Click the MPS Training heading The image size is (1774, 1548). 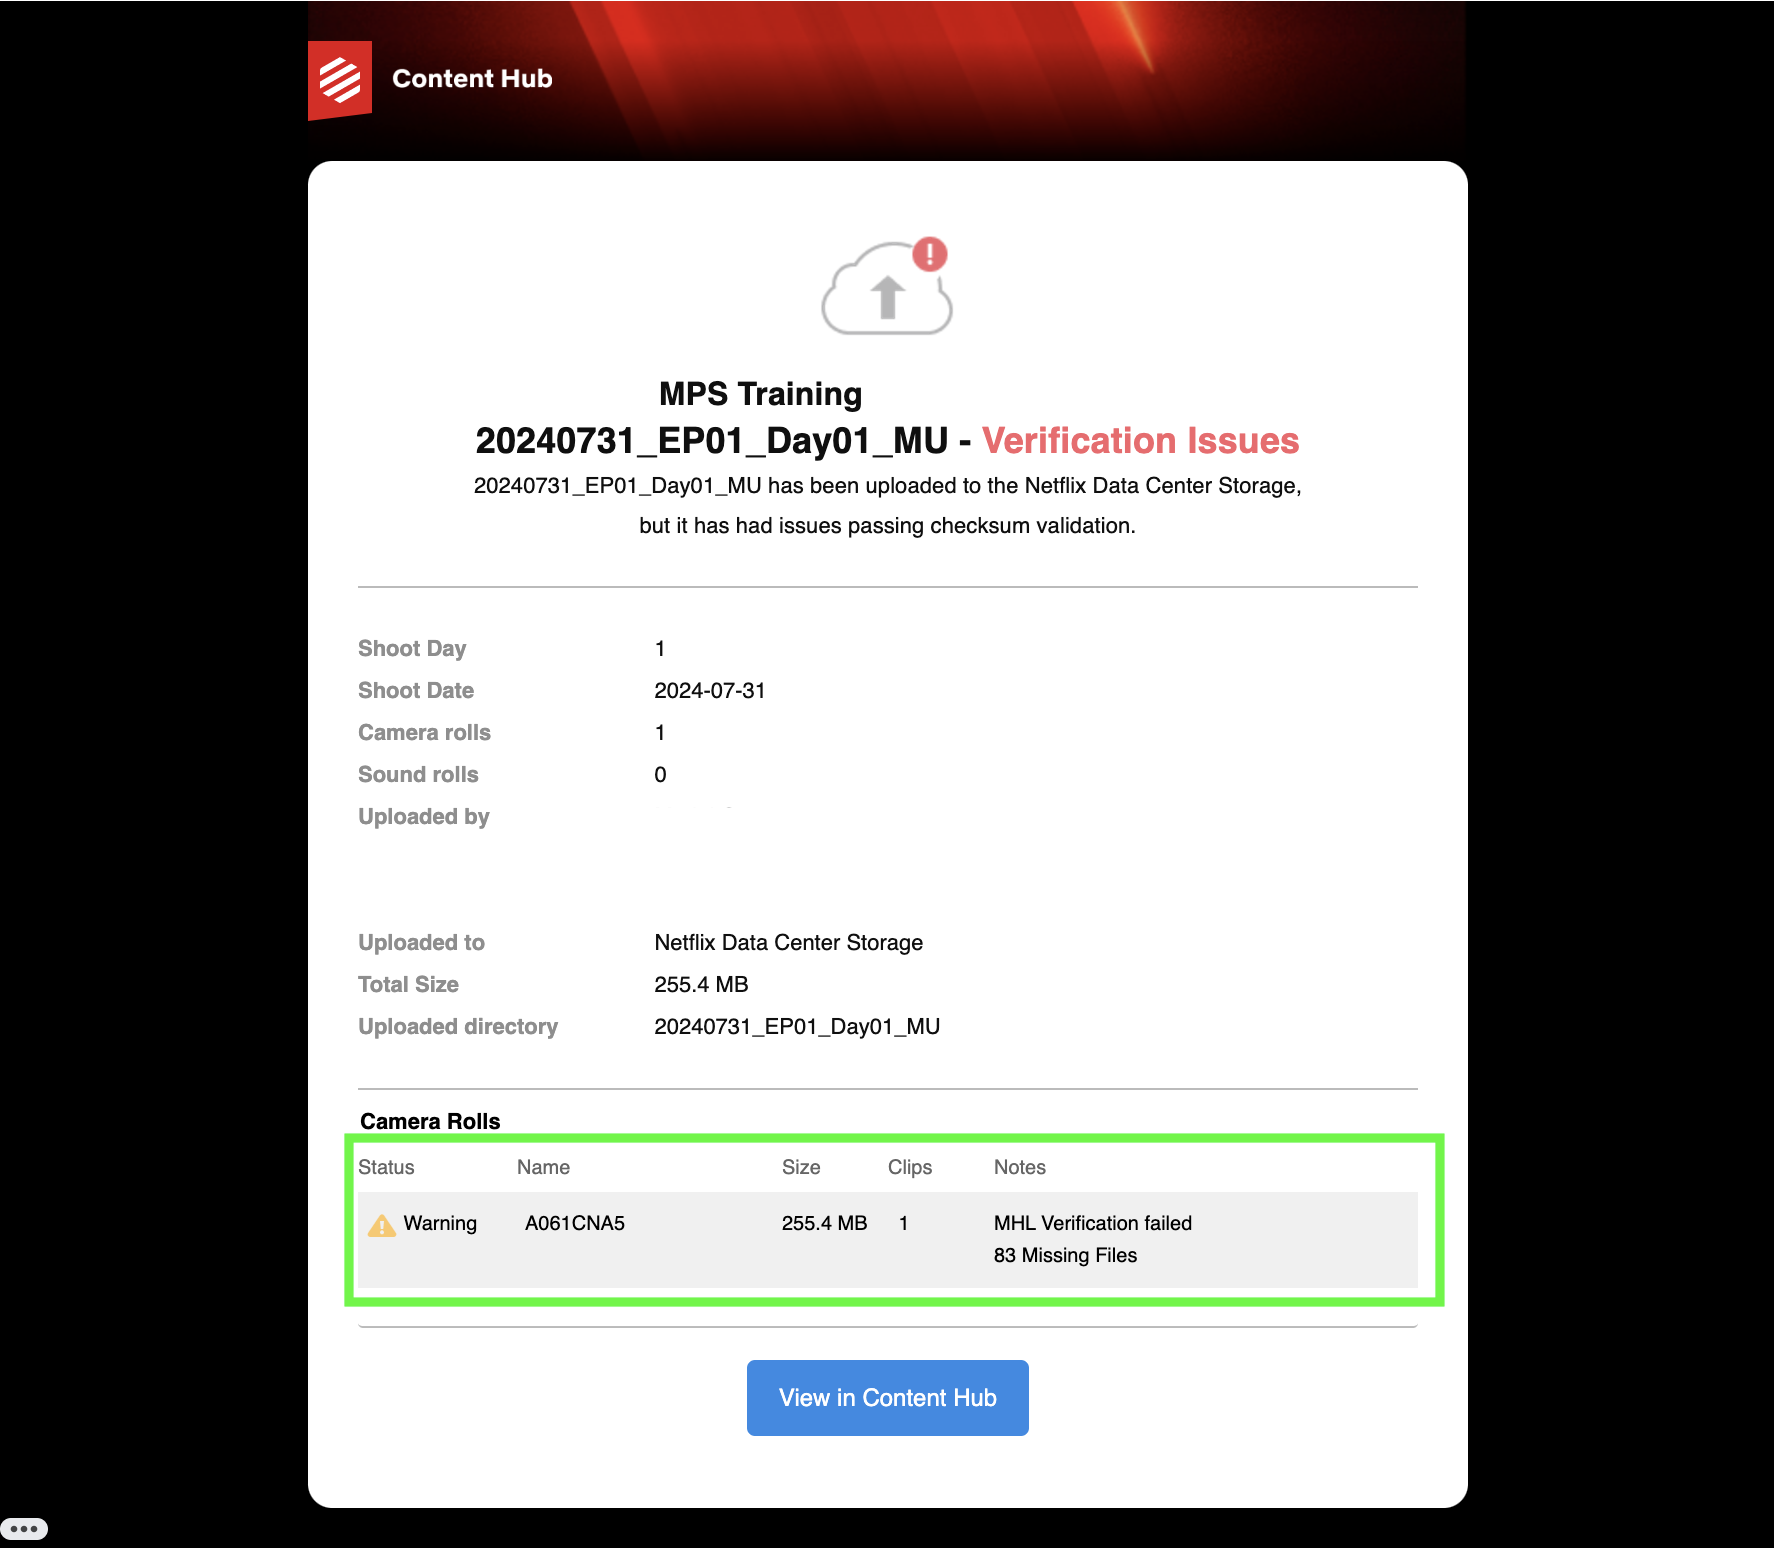pyautogui.click(x=760, y=394)
